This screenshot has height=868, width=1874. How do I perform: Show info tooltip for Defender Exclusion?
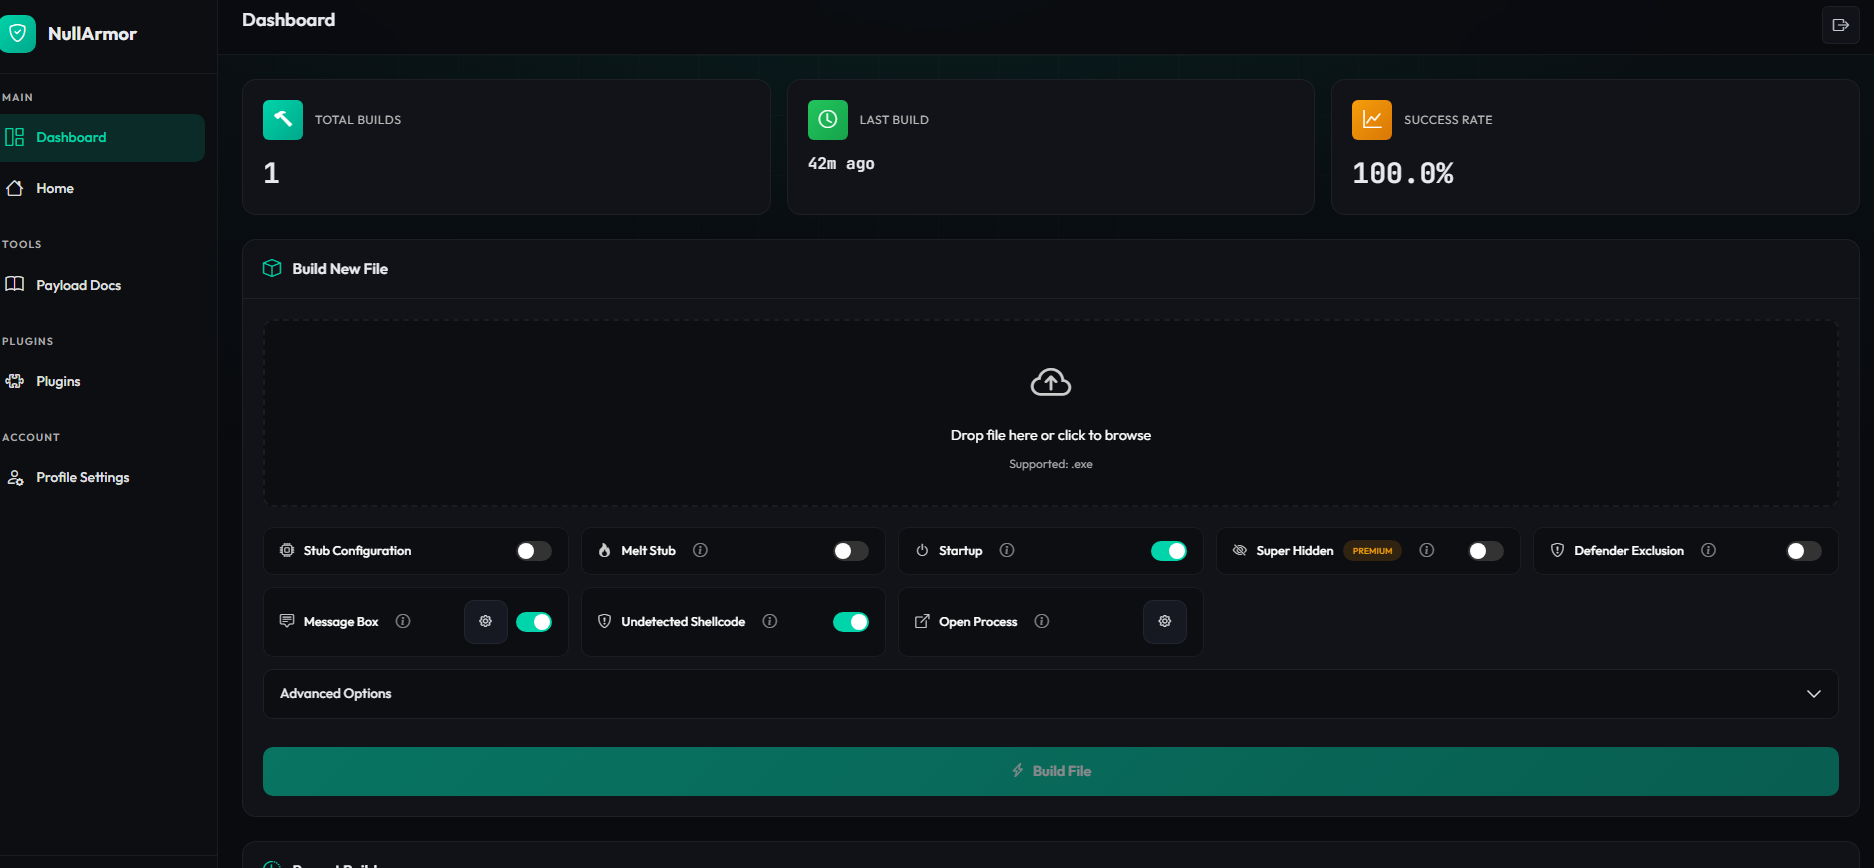[x=1709, y=550]
